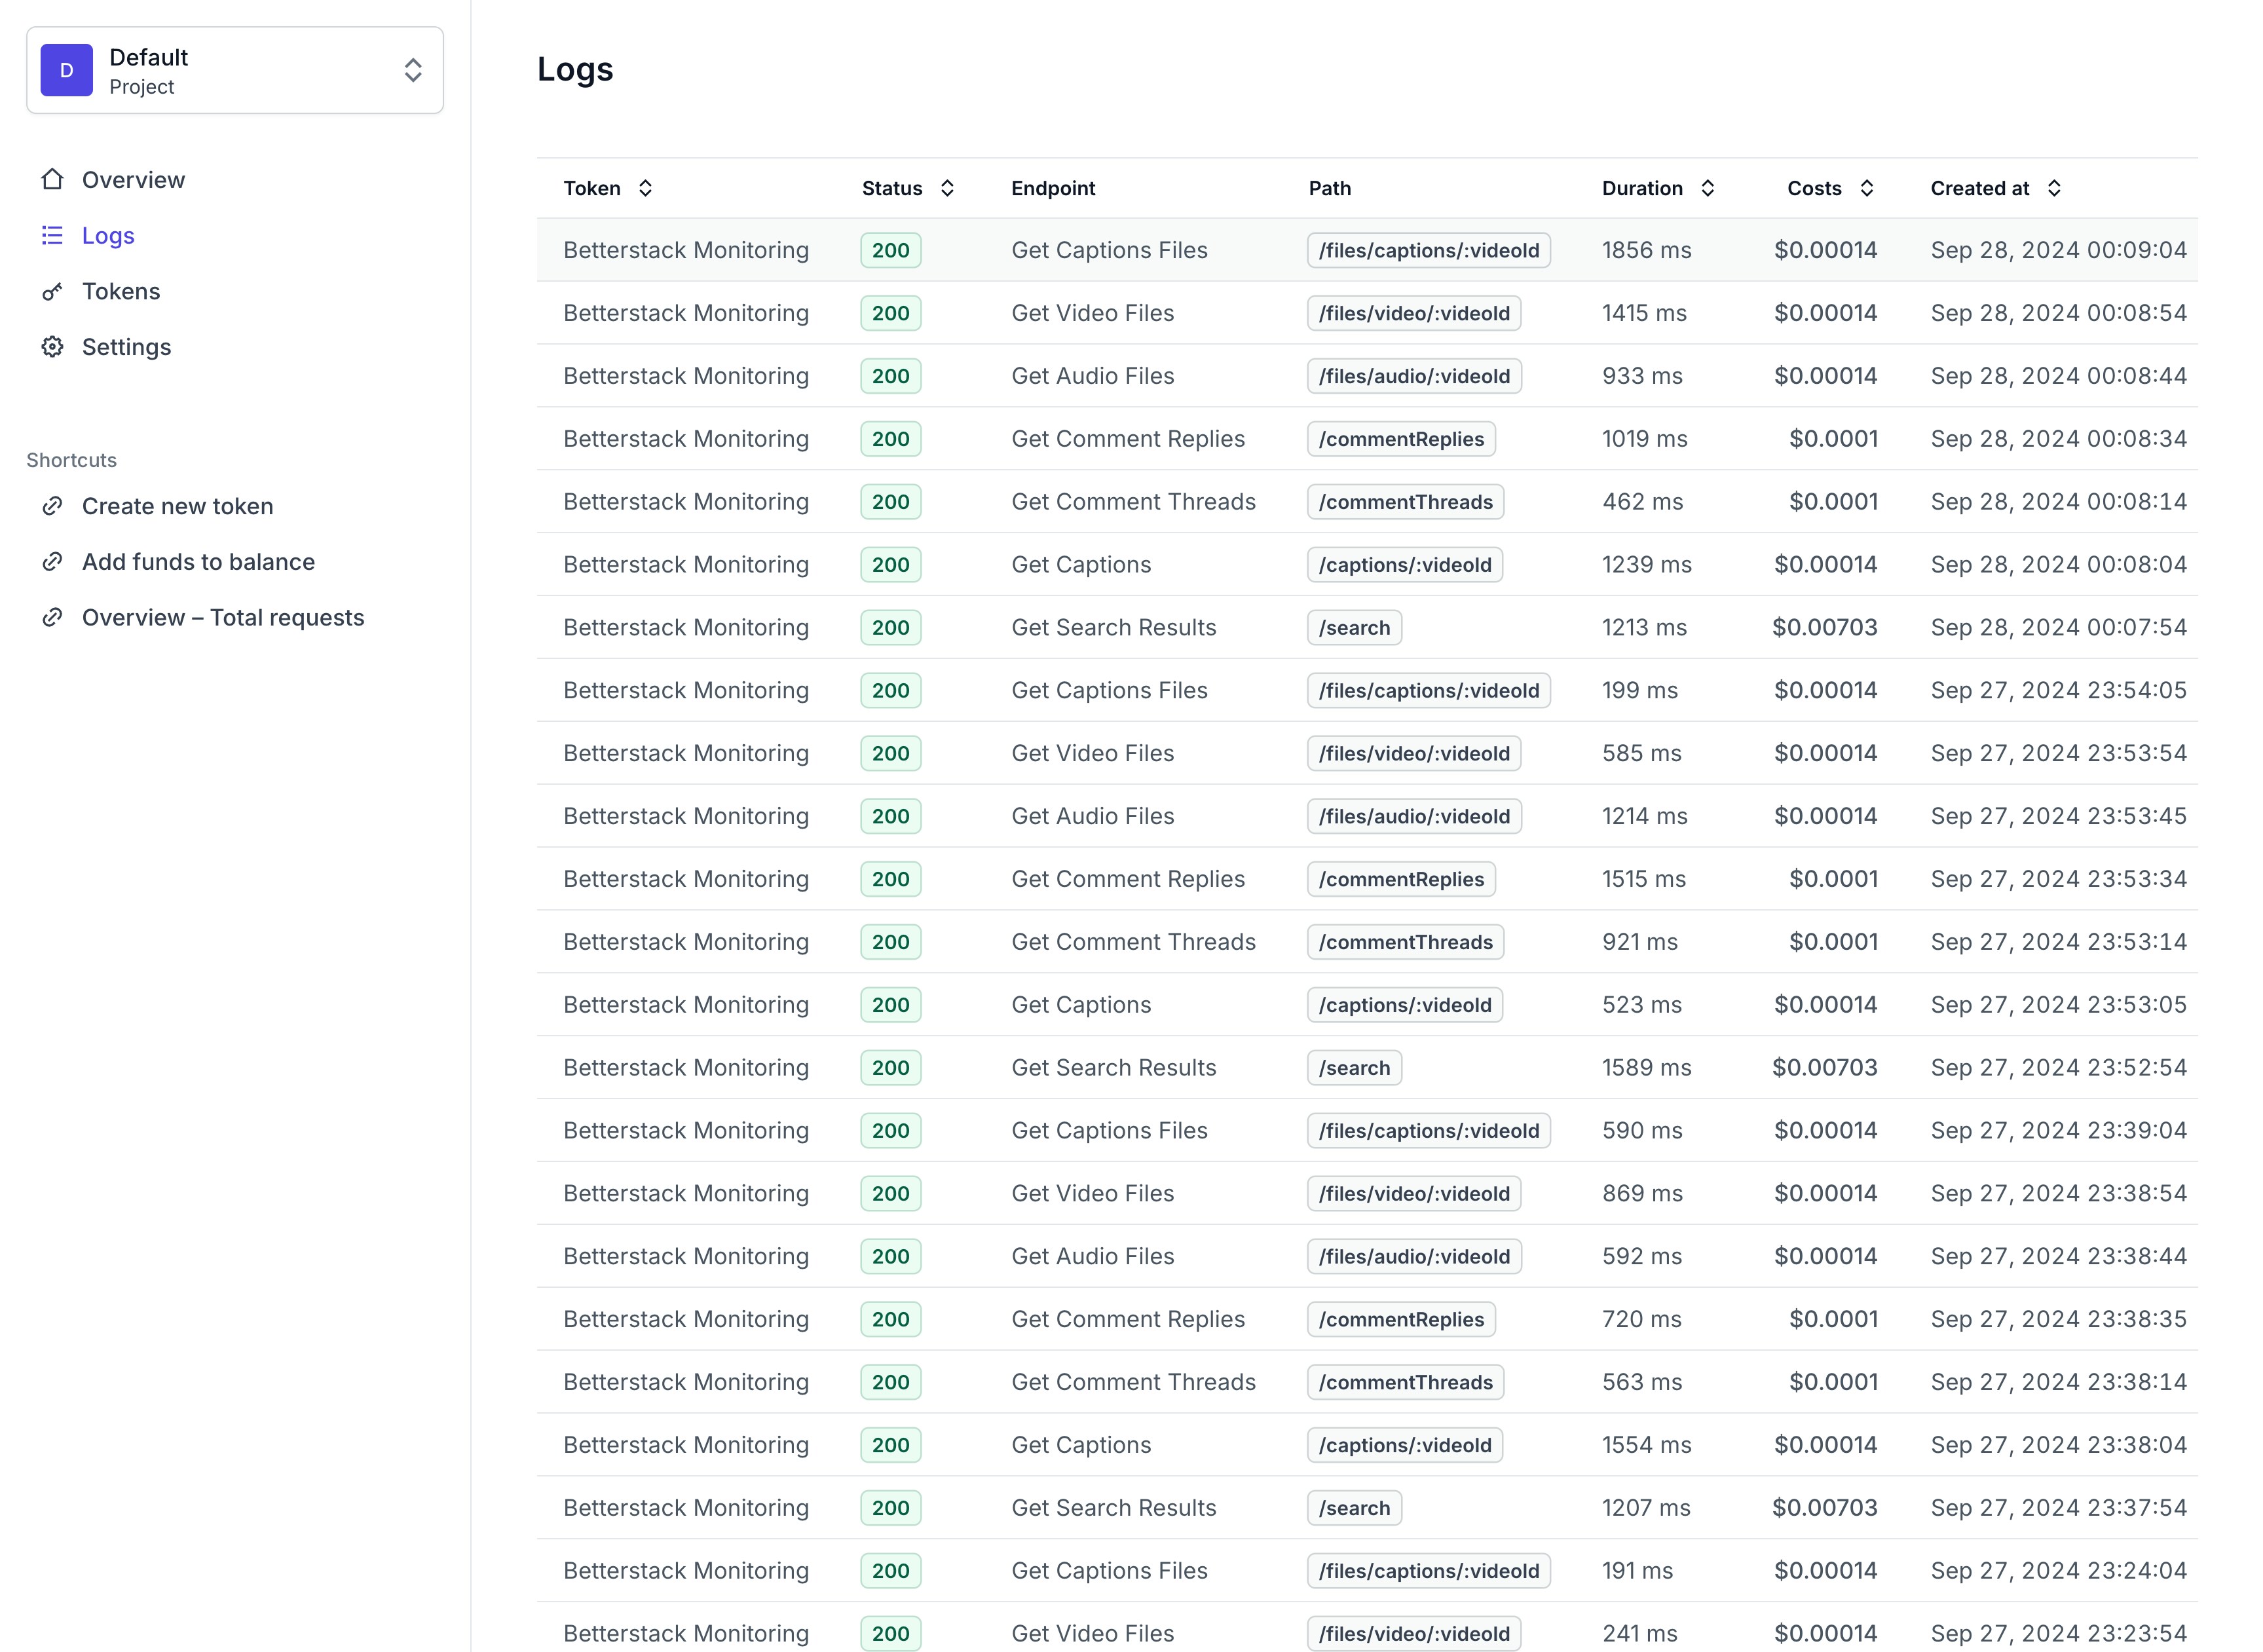The image size is (2263, 1652).
Task: Sort logs by Costs column arrows
Action: point(1866,188)
